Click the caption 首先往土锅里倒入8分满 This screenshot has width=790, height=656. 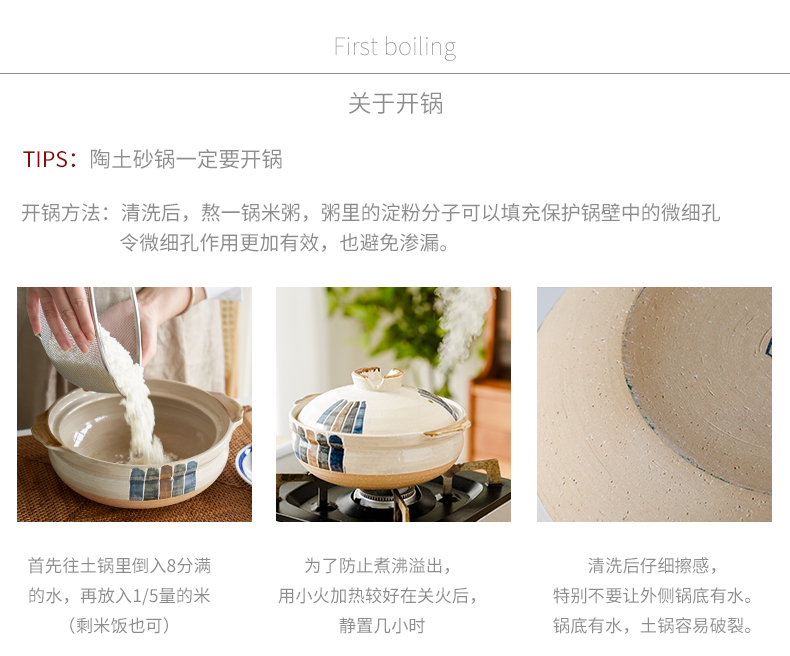pyautogui.click(x=119, y=566)
